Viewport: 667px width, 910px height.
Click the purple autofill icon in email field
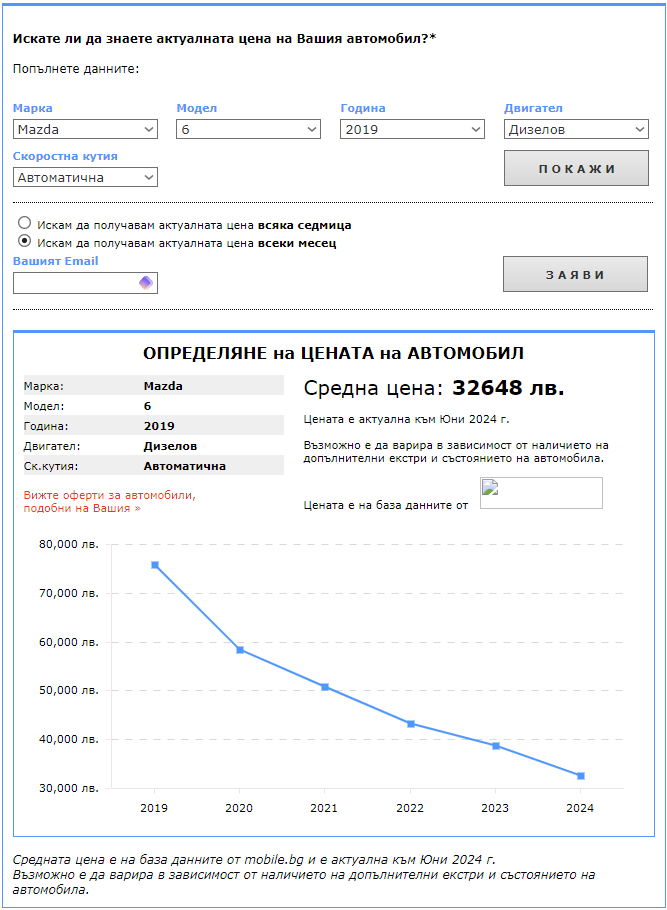[x=146, y=283]
